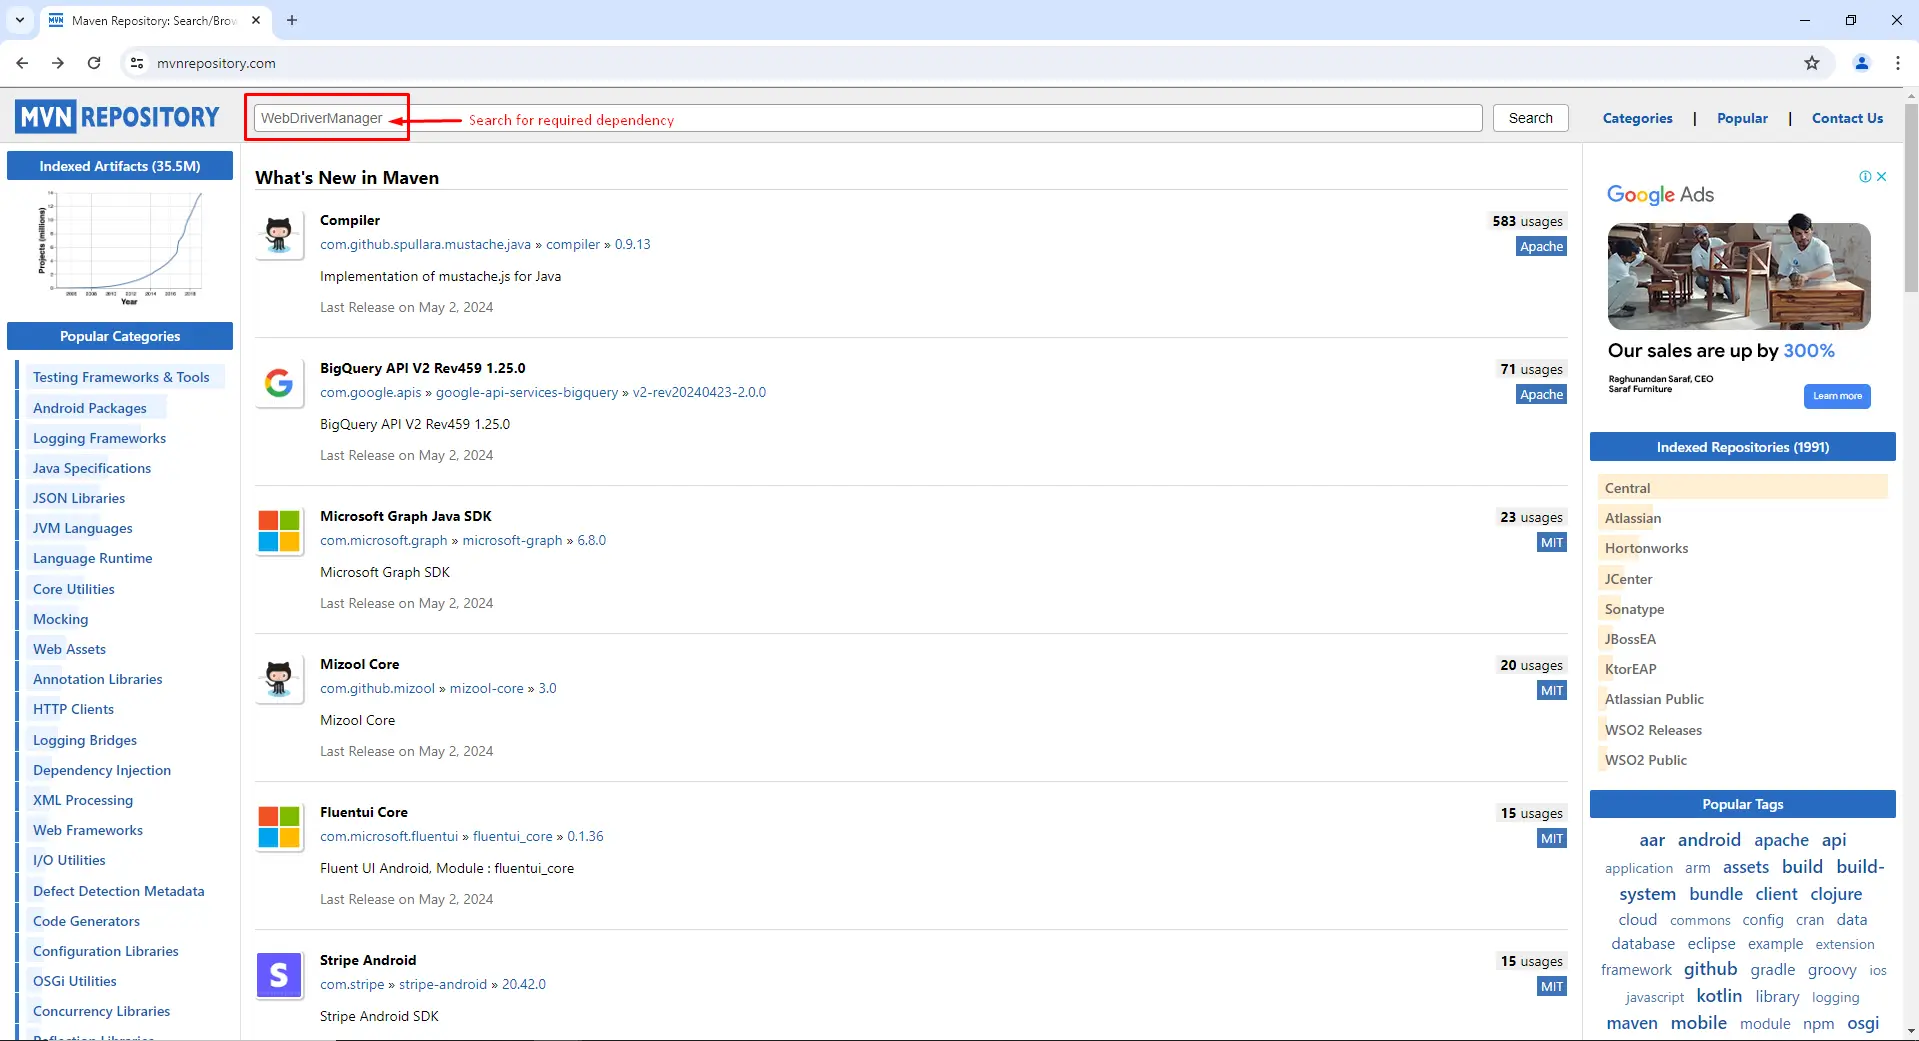Screen dimensions: 1919x1041
Task: Click the Microsoft icon beside Microsoft Graph Java SDK
Action: click(277, 531)
